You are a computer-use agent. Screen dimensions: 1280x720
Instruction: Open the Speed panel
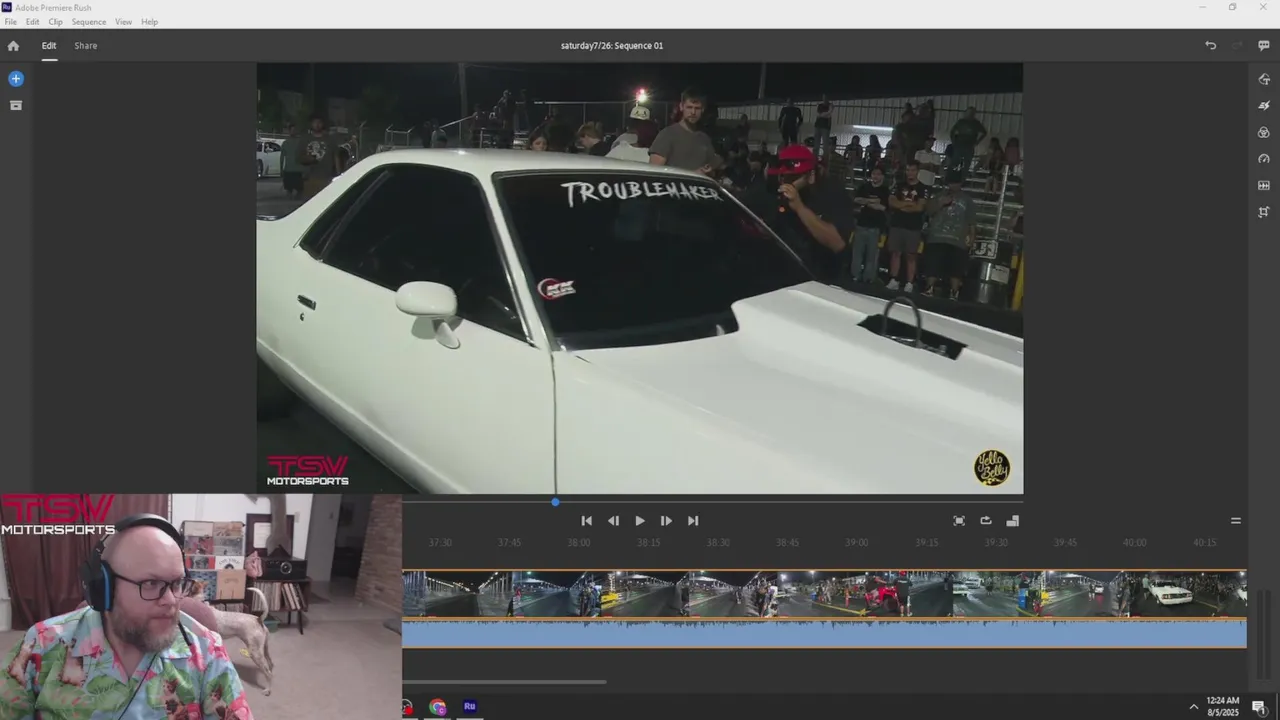(x=1264, y=159)
